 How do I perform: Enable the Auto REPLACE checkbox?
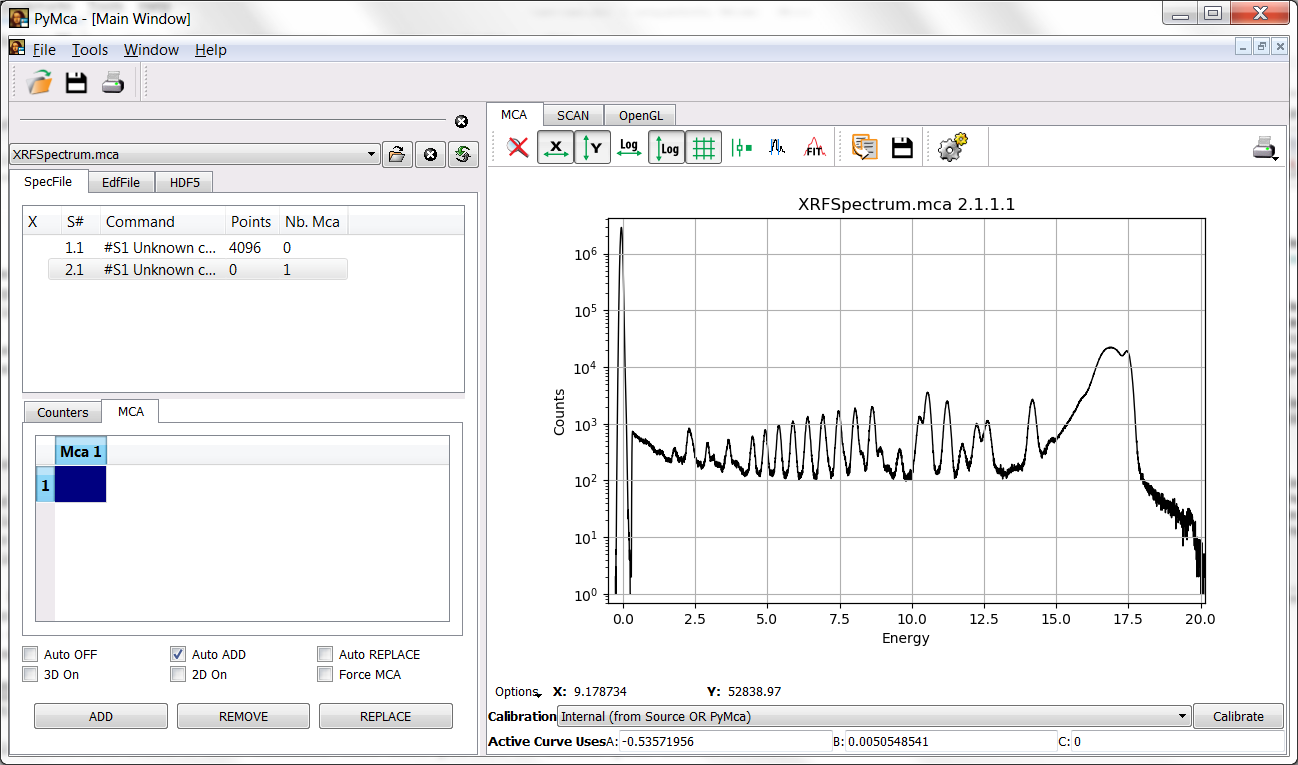pos(325,654)
